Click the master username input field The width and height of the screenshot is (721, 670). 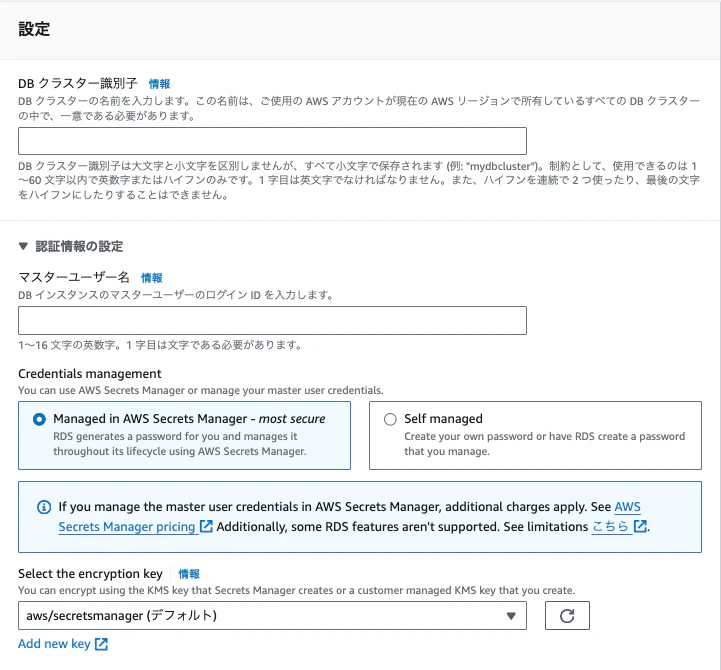tap(272, 321)
